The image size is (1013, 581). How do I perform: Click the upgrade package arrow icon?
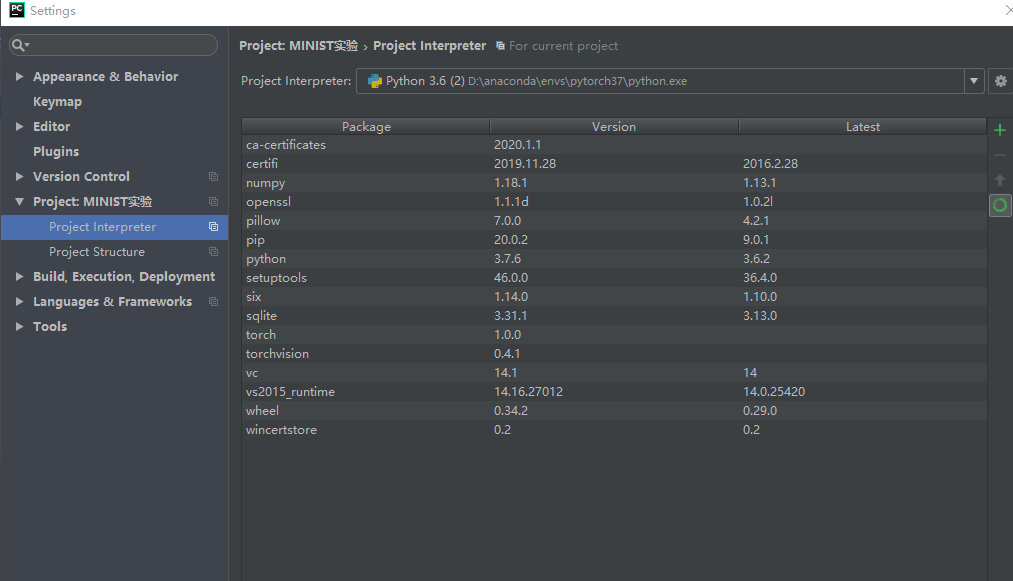pyautogui.click(x=1000, y=180)
